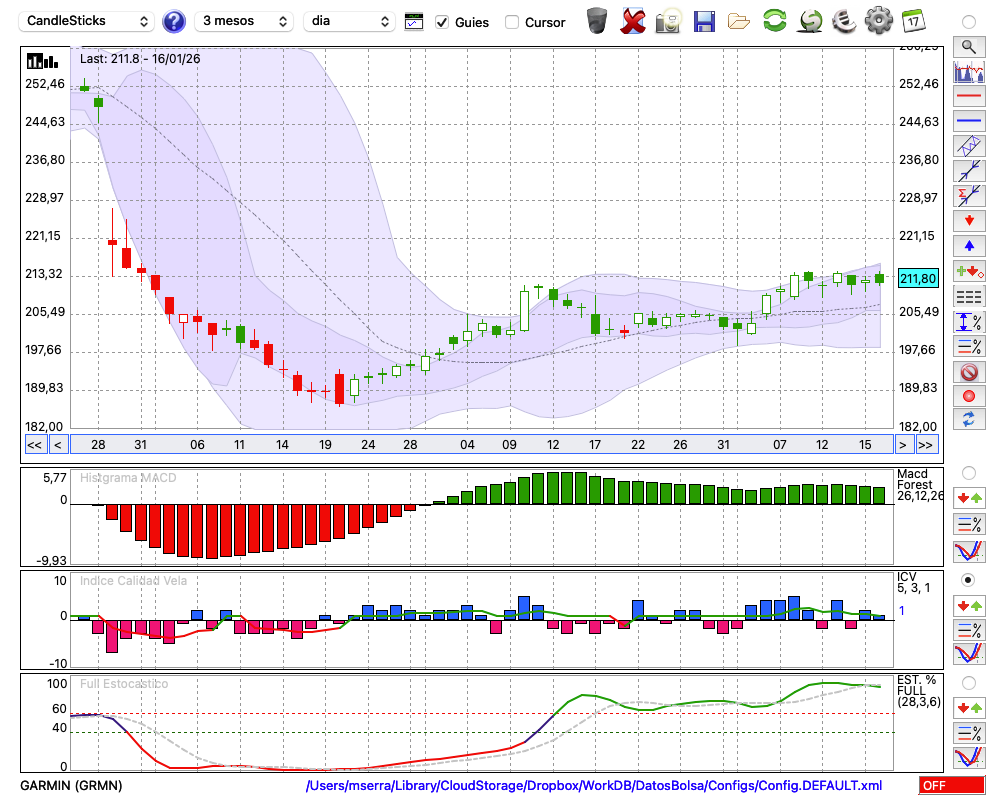Image resolution: width=1000 pixels, height=800 pixels.
Task: Open the dia interval dropdown
Action: coord(349,21)
